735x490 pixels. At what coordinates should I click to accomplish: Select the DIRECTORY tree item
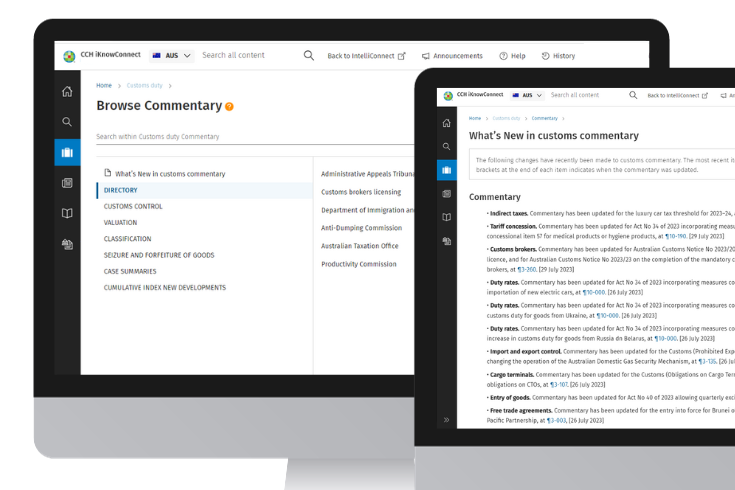(121, 190)
